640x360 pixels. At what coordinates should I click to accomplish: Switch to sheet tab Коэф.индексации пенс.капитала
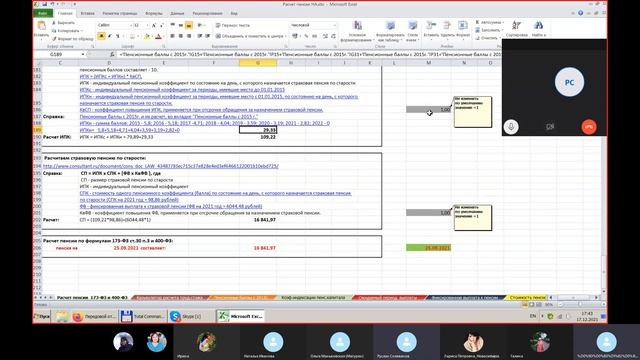(313, 298)
